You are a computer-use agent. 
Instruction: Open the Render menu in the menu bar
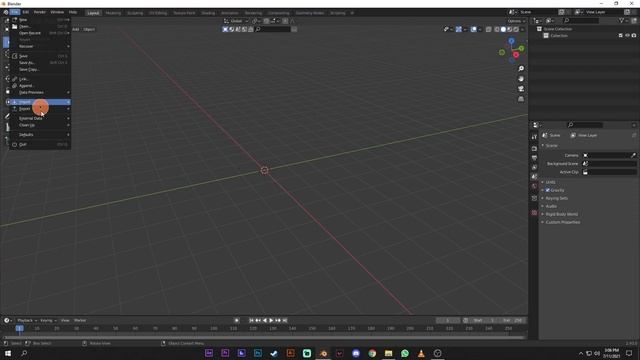click(x=40, y=12)
